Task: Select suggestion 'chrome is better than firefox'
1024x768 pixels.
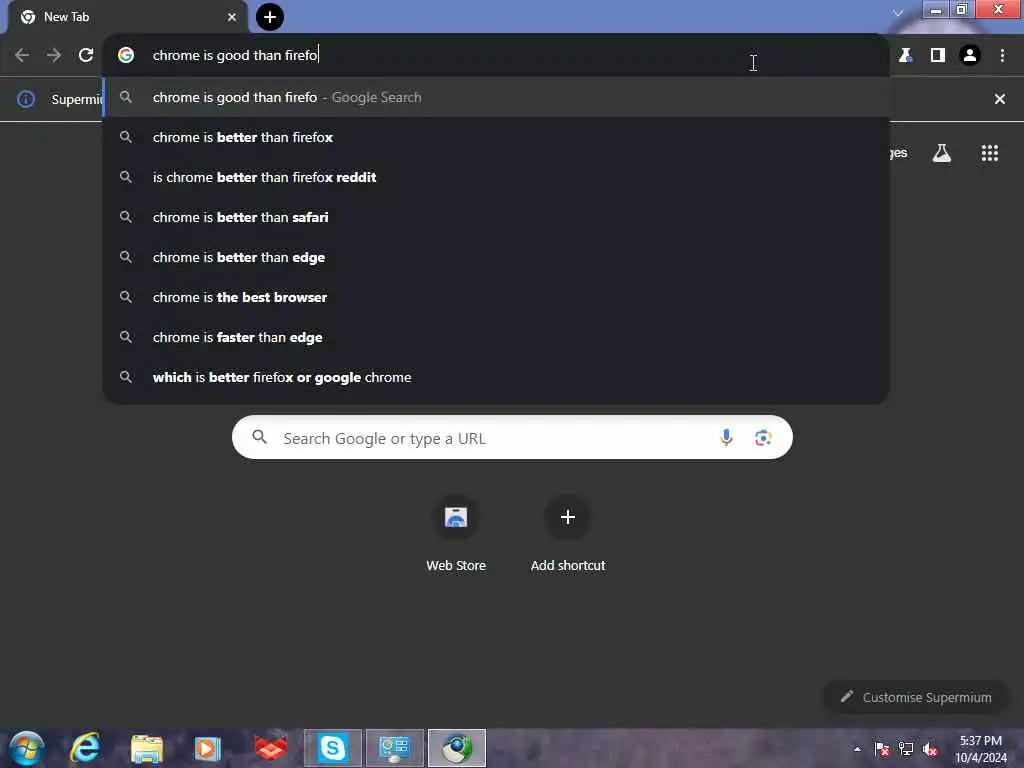Action: (496, 137)
